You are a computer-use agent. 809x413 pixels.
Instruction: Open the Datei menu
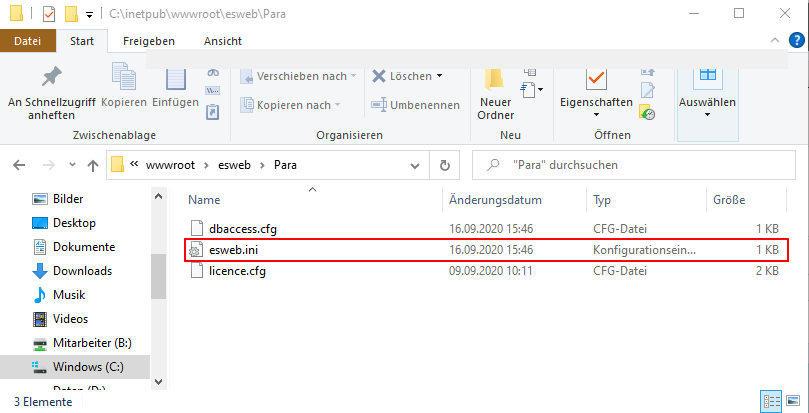point(27,41)
